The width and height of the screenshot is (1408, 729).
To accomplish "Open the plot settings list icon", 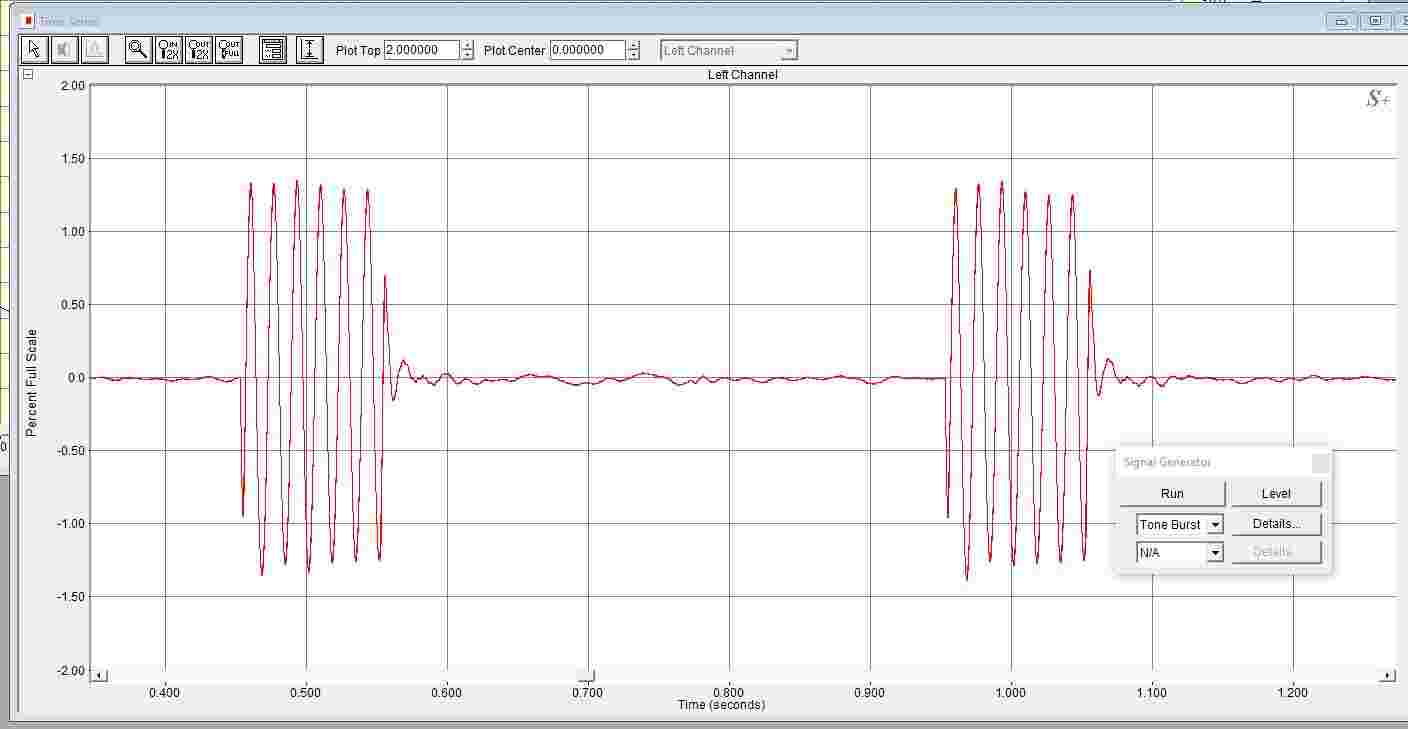I will [x=273, y=49].
